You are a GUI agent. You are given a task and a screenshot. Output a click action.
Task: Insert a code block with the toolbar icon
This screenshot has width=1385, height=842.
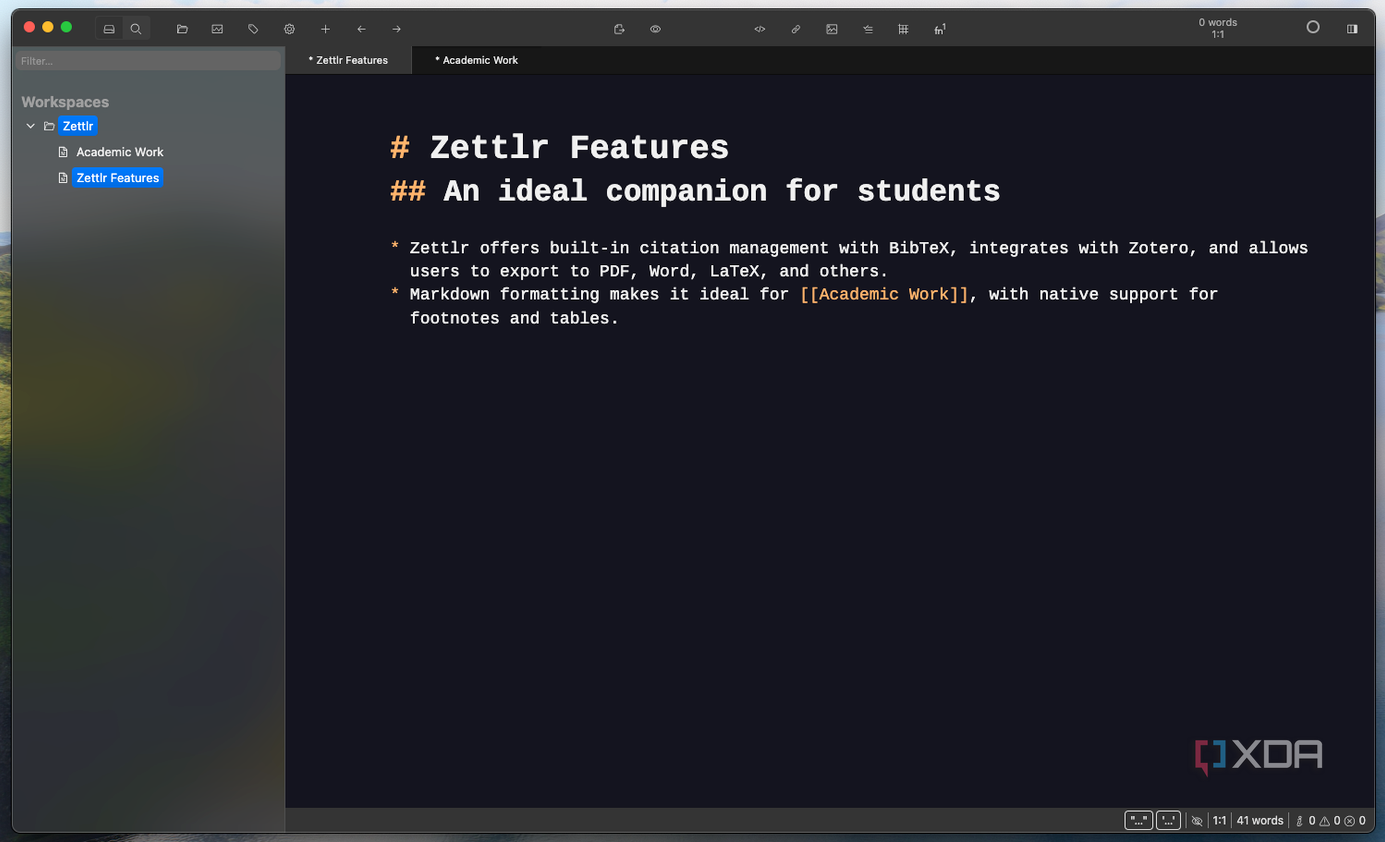760,29
